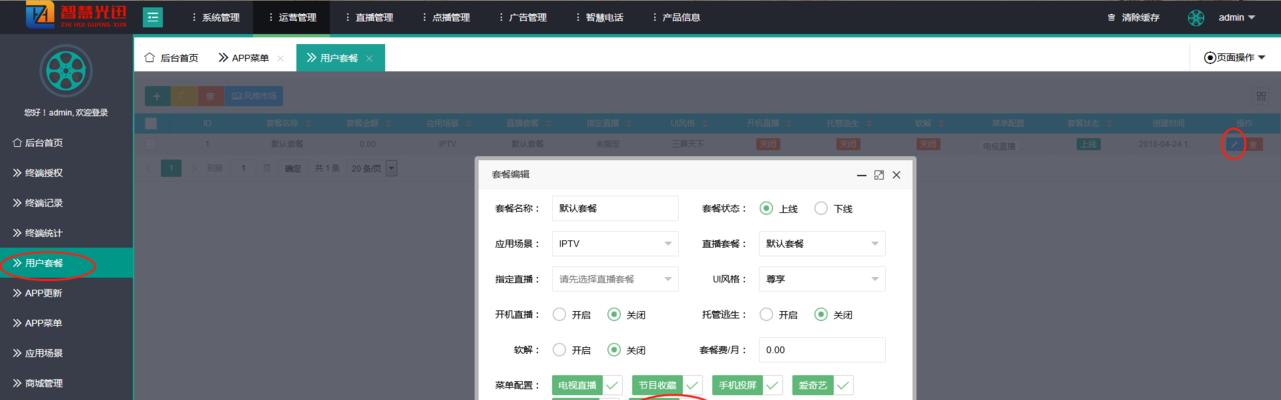Open 系统管理 top menu

(x=215, y=17)
